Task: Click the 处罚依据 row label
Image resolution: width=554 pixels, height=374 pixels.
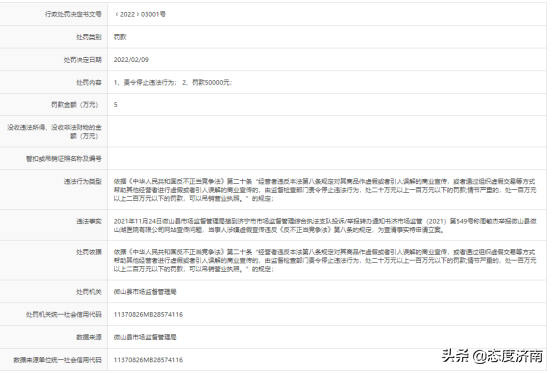Action: pyautogui.click(x=89, y=252)
